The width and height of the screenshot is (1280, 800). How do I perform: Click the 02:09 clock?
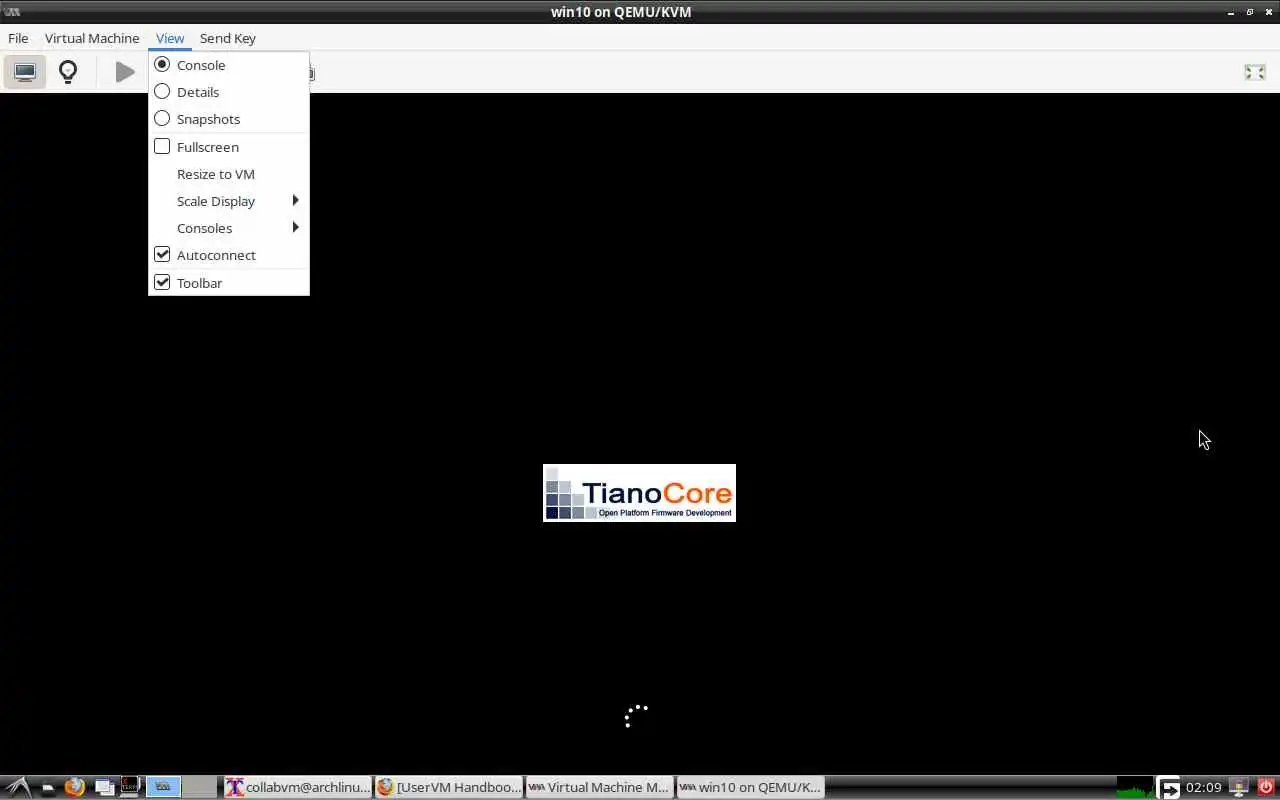point(1203,787)
